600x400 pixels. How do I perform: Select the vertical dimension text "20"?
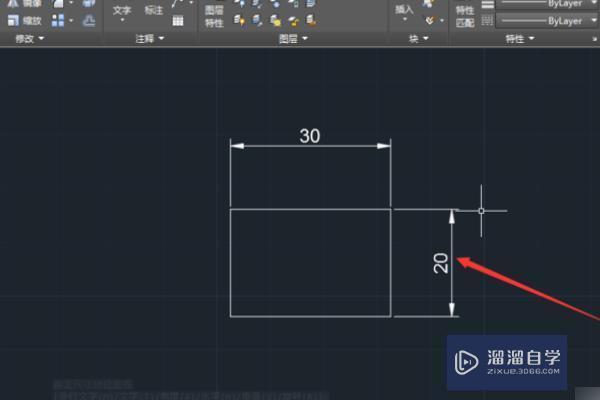pos(441,263)
